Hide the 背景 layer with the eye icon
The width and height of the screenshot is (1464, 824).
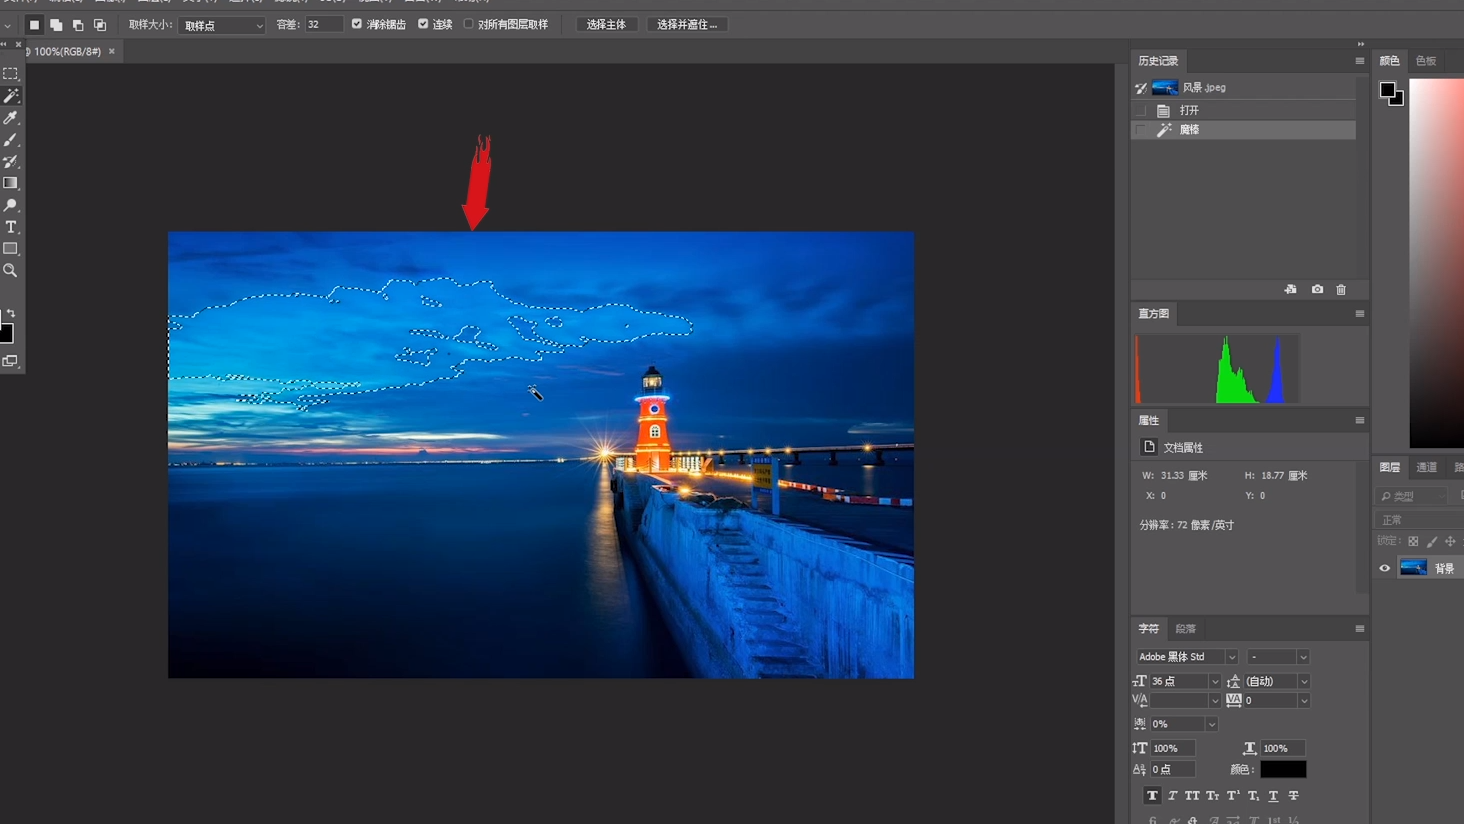tap(1385, 568)
